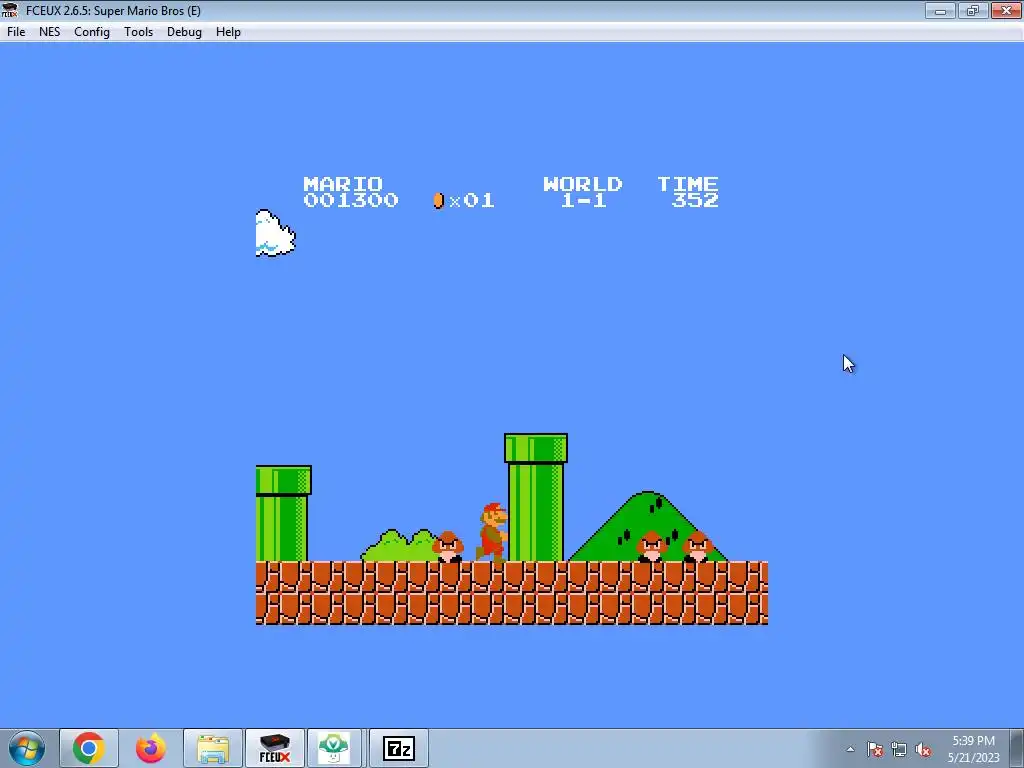Open Action Center flag icon
The image size is (1024, 768).
pyautogui.click(x=875, y=750)
